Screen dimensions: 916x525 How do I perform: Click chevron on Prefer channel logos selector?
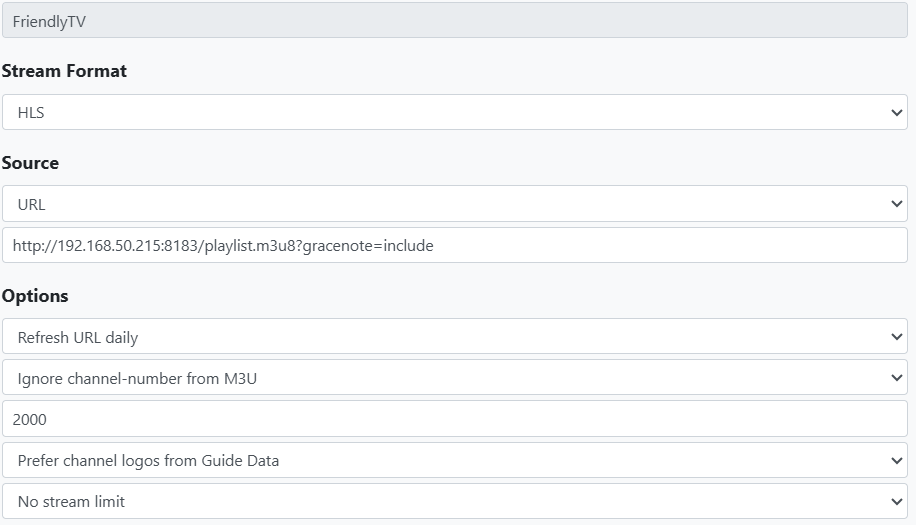coord(896,461)
